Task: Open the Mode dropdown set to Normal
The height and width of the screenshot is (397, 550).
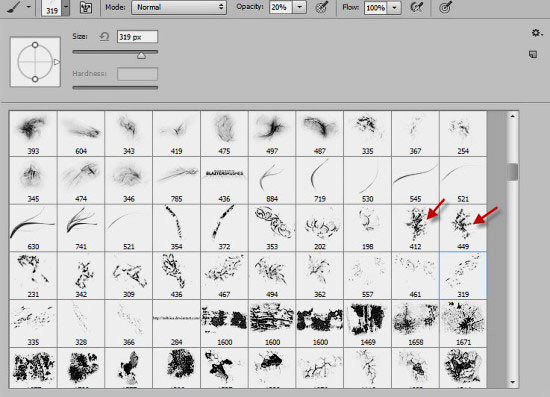Action: coord(179,7)
